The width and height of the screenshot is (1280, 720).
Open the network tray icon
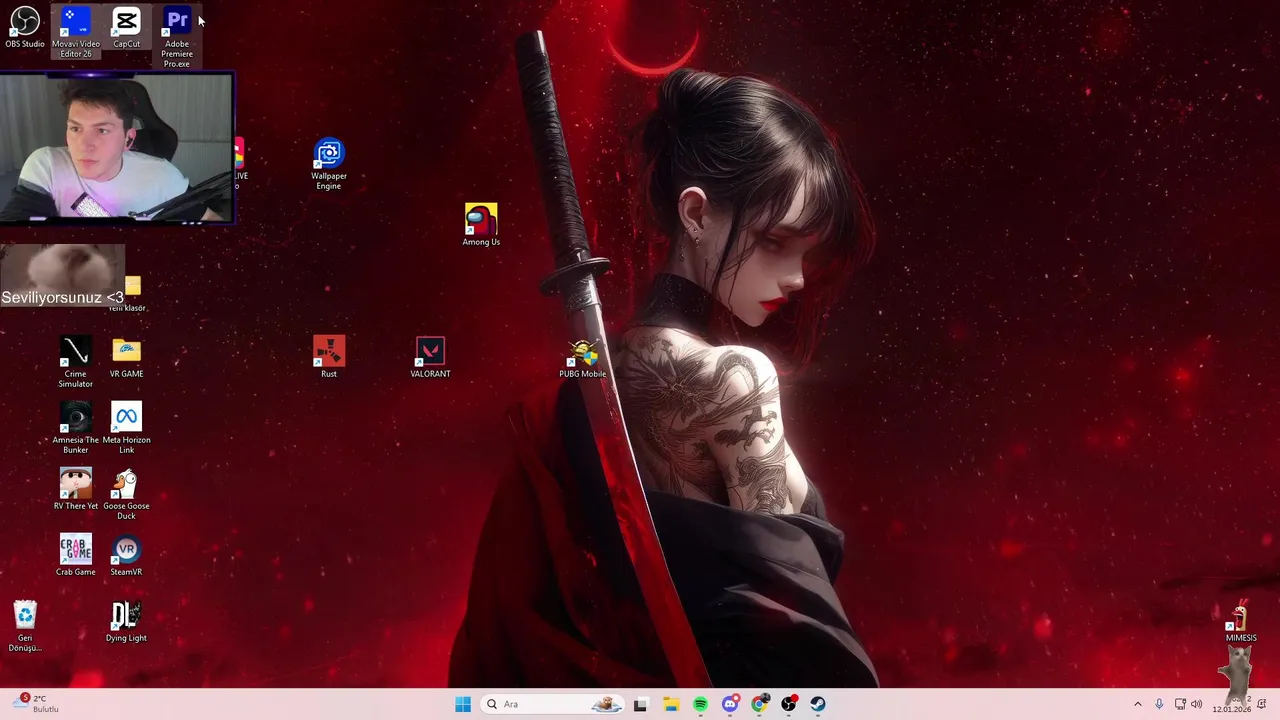pyautogui.click(x=1180, y=704)
